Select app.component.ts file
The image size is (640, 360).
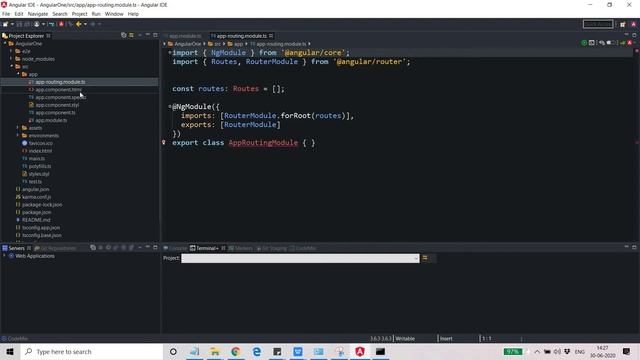pyautogui.click(x=55, y=113)
